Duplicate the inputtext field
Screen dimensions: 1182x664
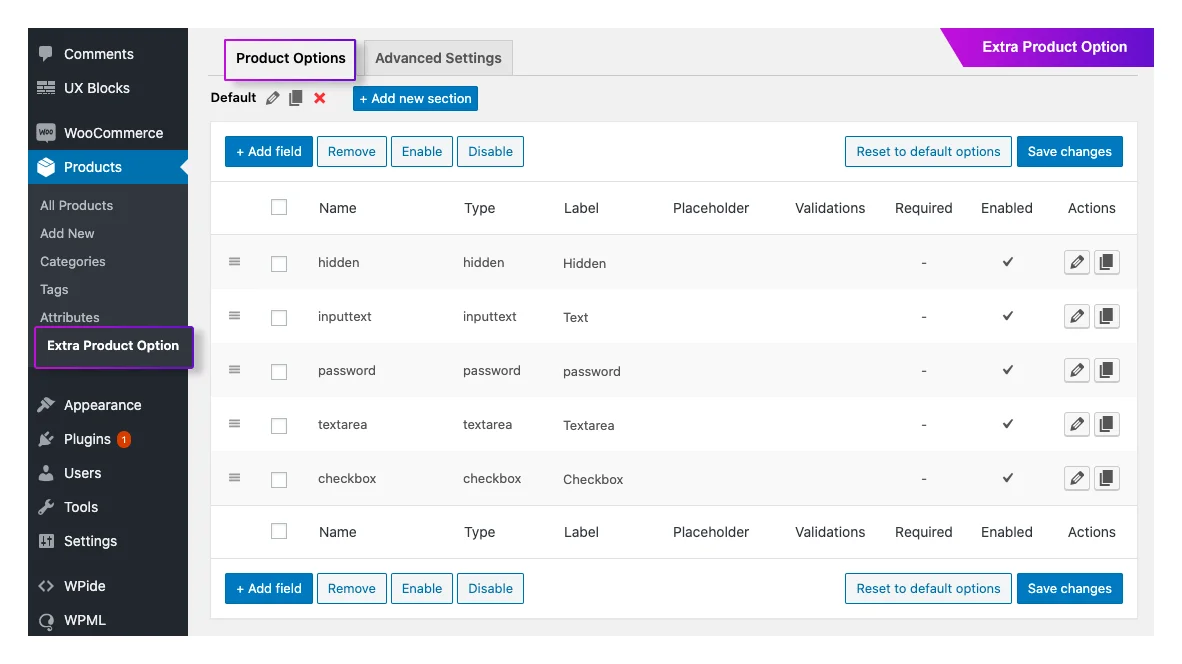click(x=1107, y=316)
